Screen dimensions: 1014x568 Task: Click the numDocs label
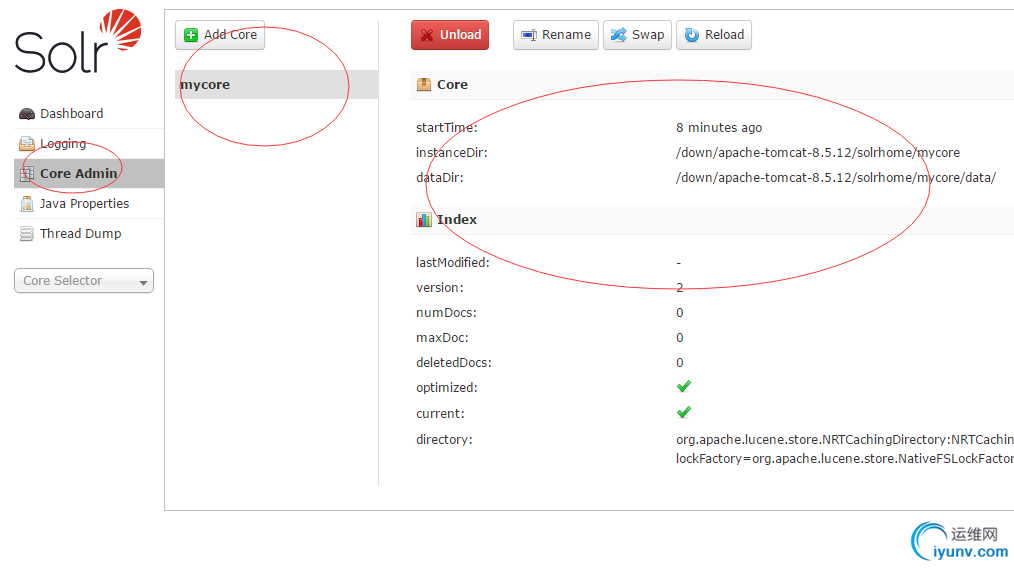click(446, 313)
